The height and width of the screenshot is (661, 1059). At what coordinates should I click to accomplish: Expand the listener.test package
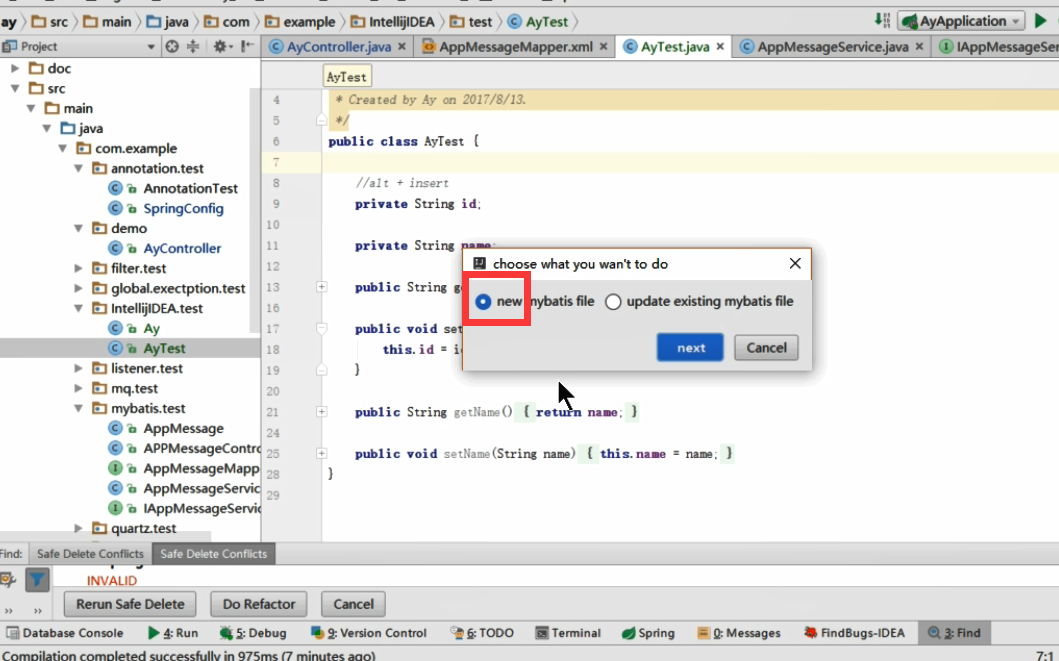(78, 368)
